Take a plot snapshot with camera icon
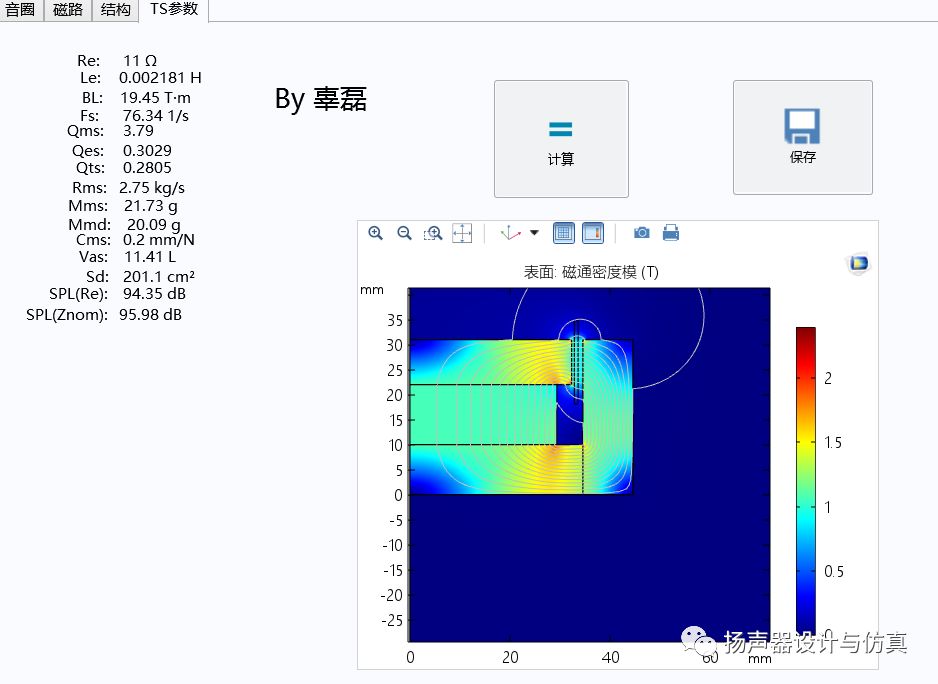The width and height of the screenshot is (938, 684). coord(642,233)
